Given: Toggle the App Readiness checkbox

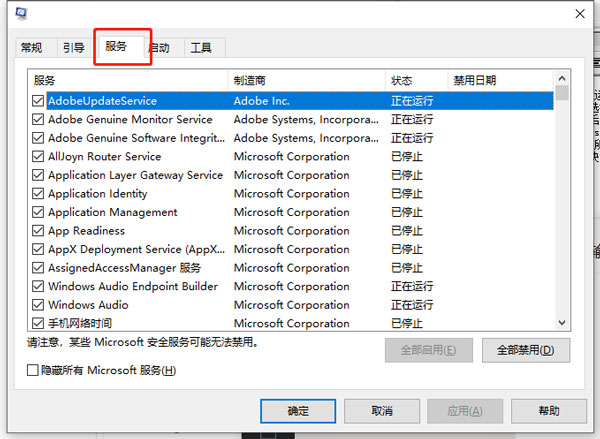Looking at the screenshot, I should [38, 231].
